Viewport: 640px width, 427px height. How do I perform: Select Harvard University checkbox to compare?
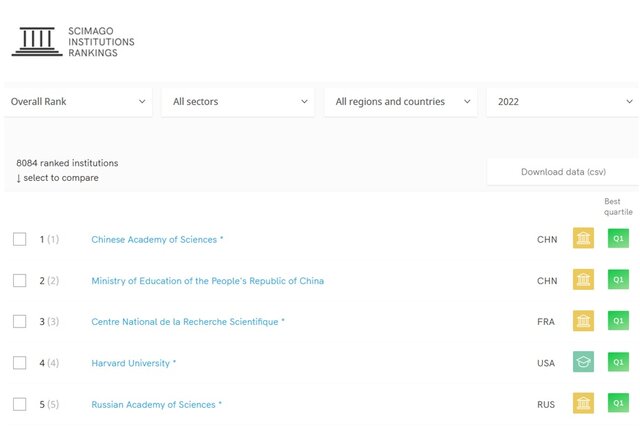20,362
